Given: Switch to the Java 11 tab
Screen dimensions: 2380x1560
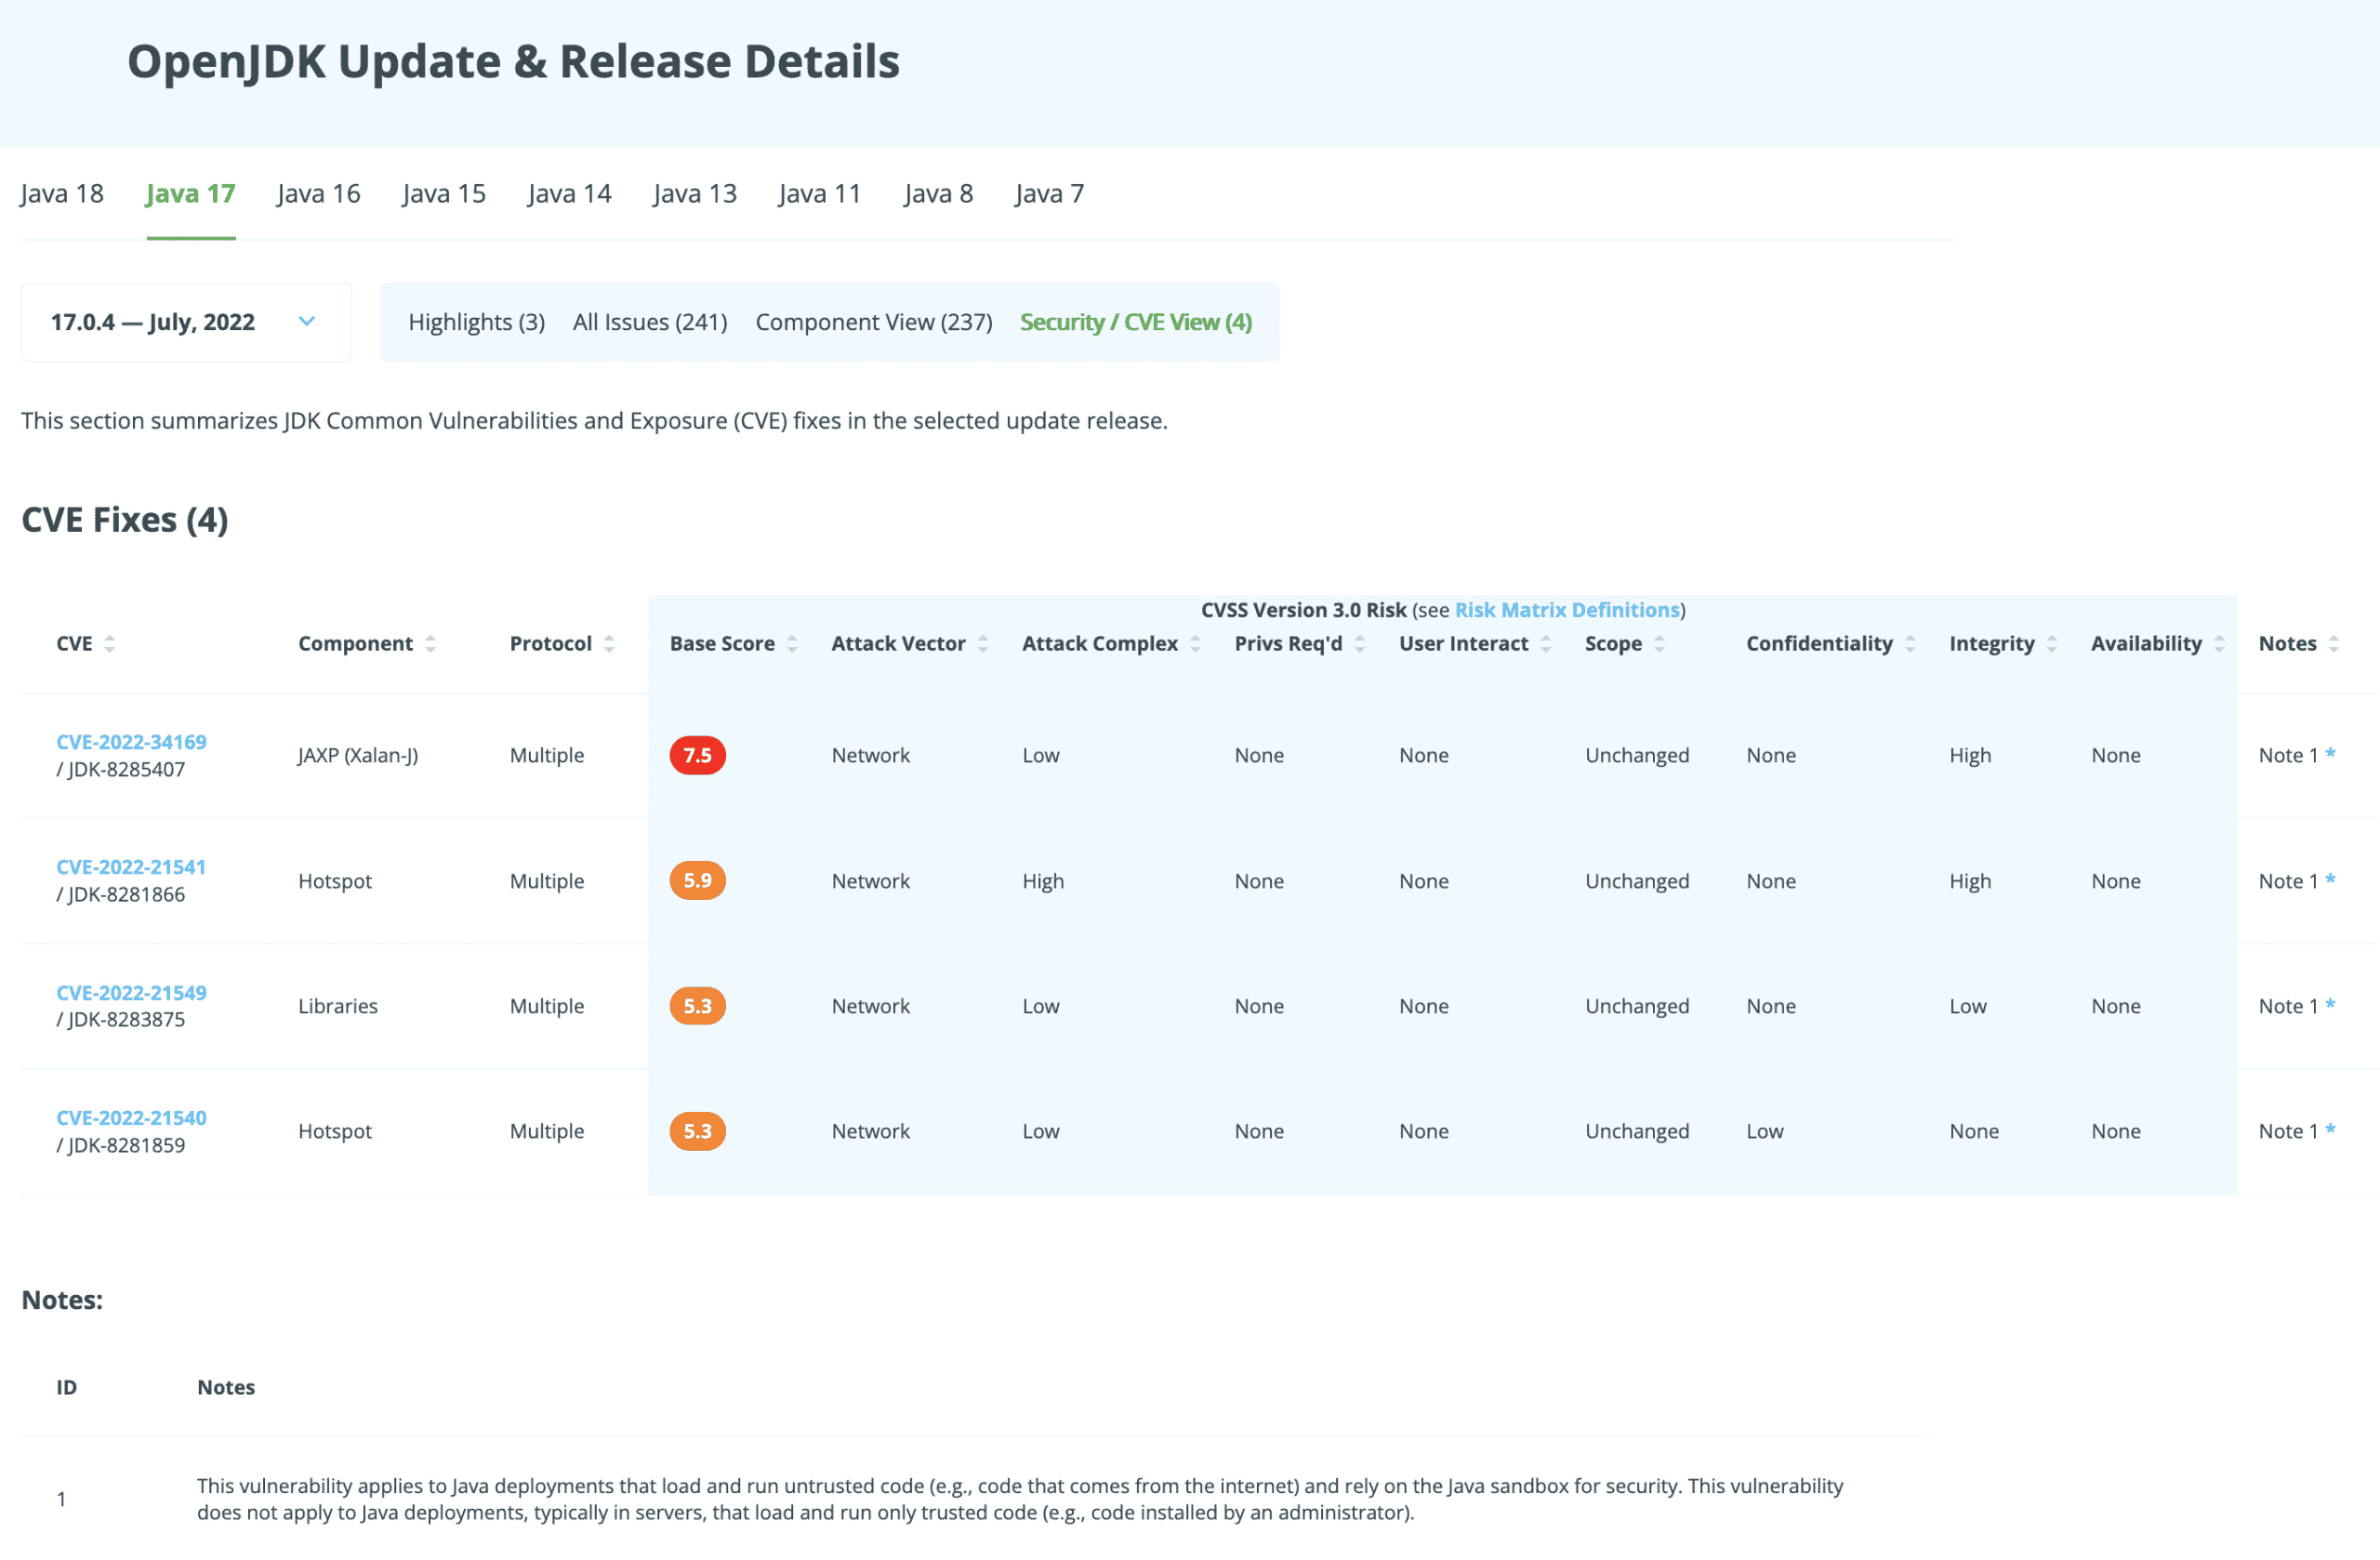Looking at the screenshot, I should click(x=820, y=194).
